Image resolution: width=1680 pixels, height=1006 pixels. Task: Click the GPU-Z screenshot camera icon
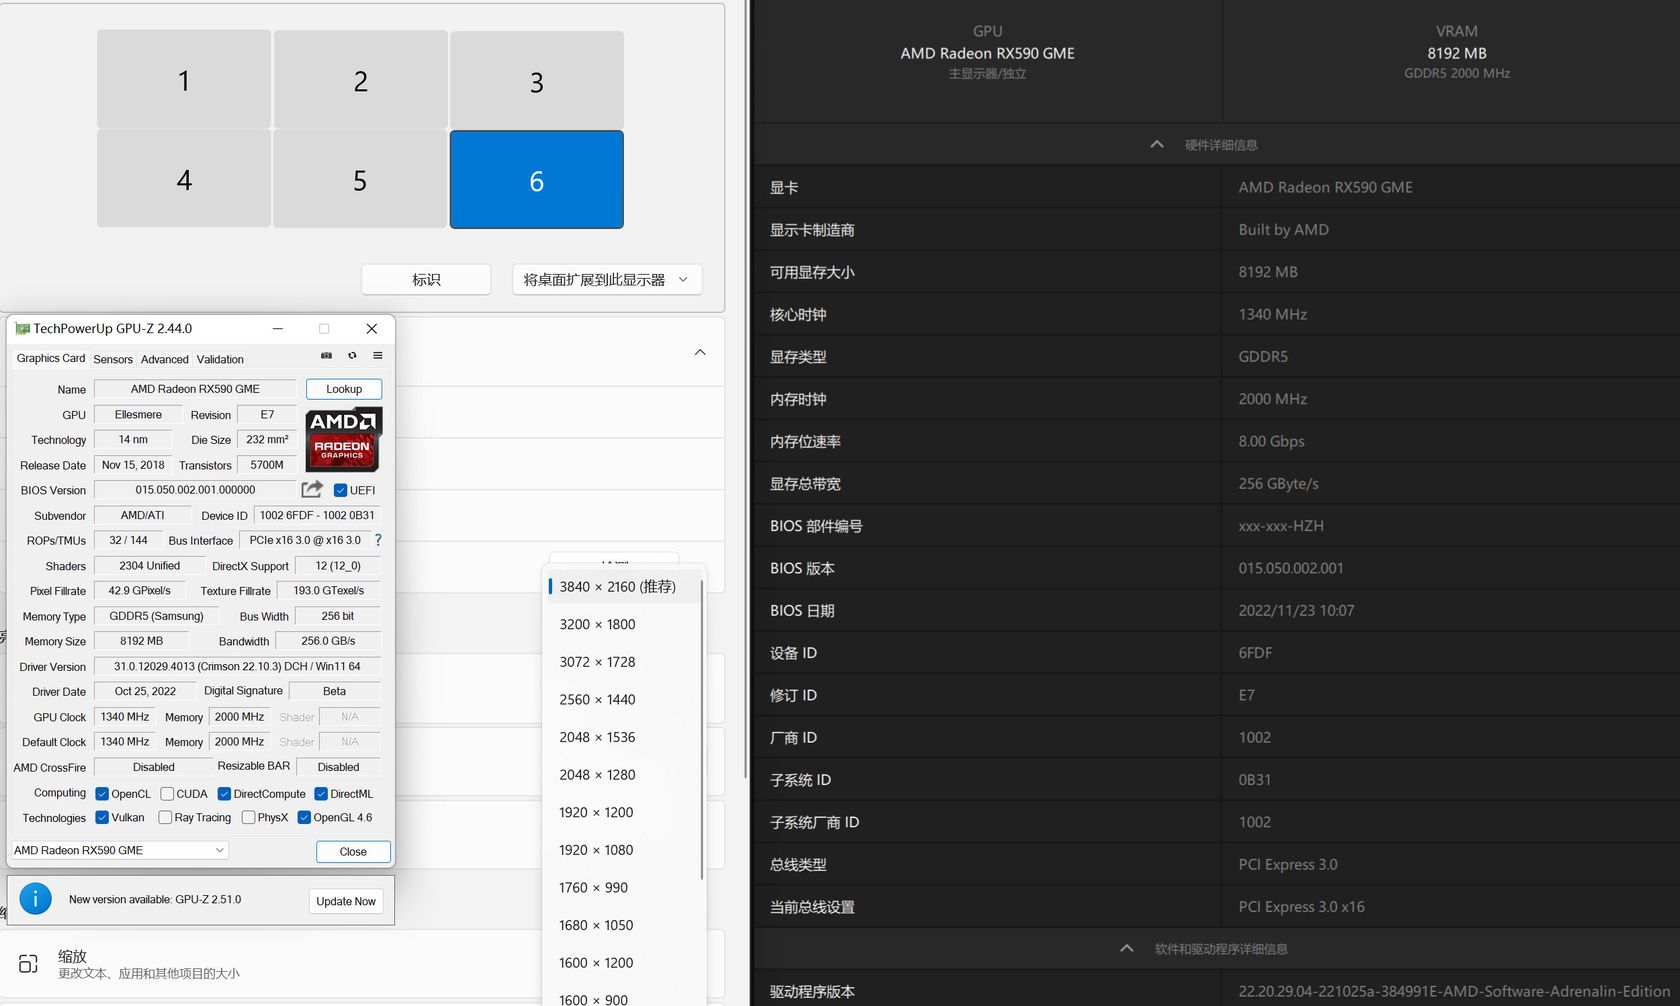[326, 355]
